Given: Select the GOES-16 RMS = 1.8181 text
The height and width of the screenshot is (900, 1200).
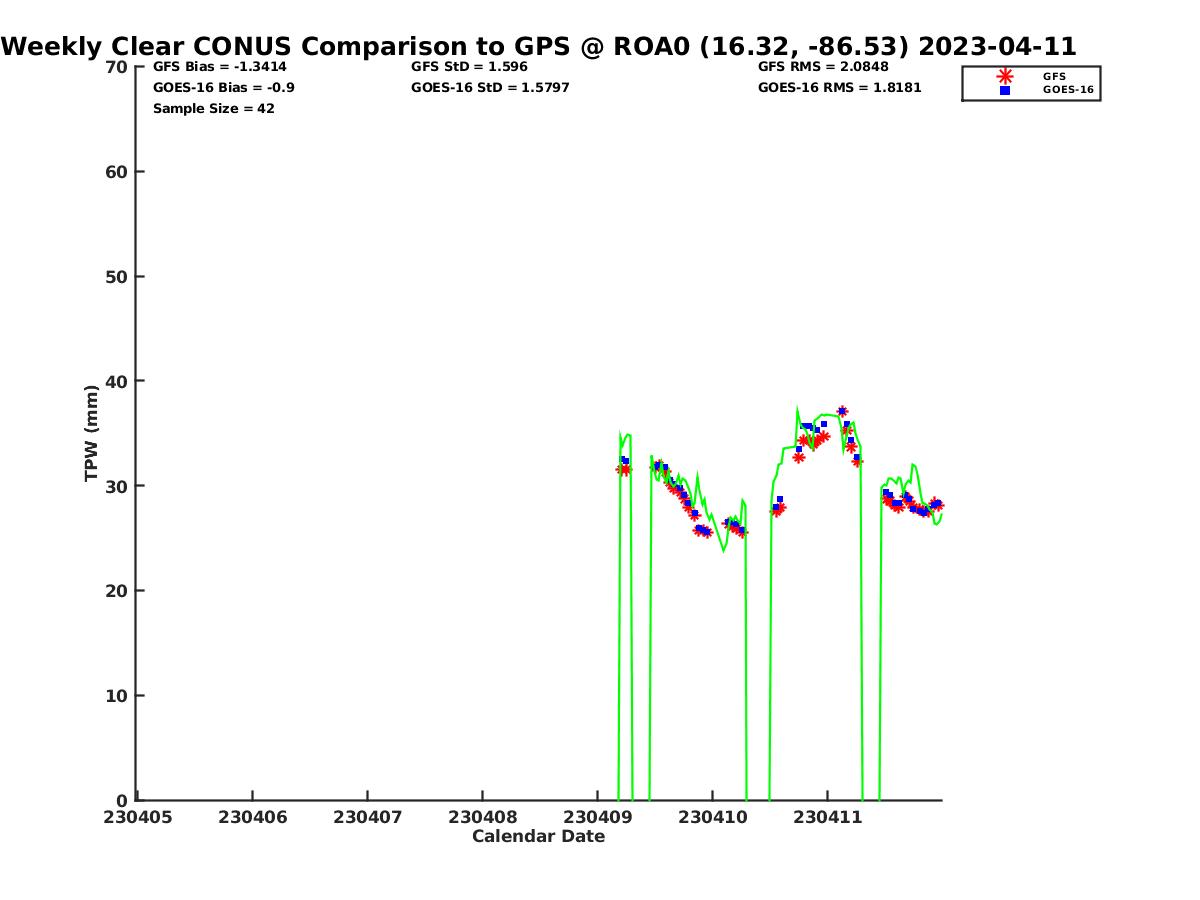Looking at the screenshot, I should 839,88.
